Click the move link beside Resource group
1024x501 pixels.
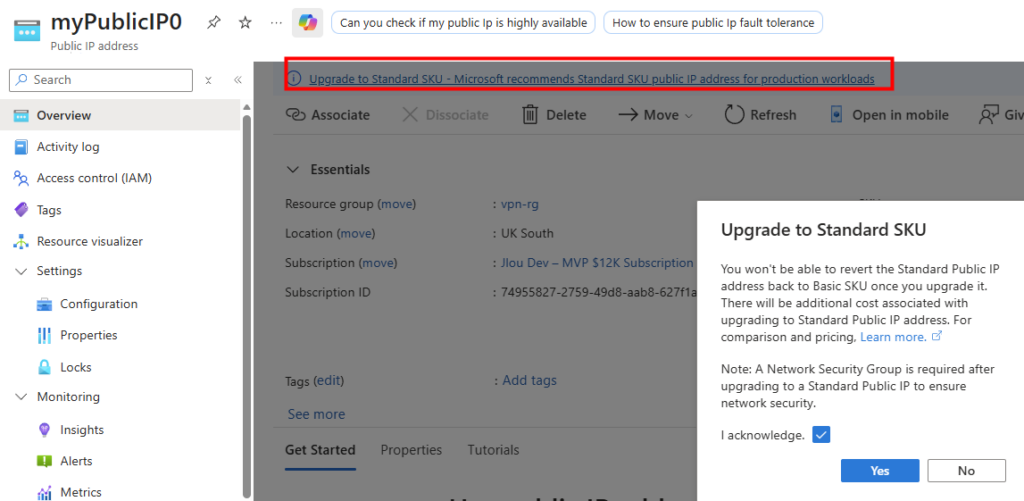point(397,204)
